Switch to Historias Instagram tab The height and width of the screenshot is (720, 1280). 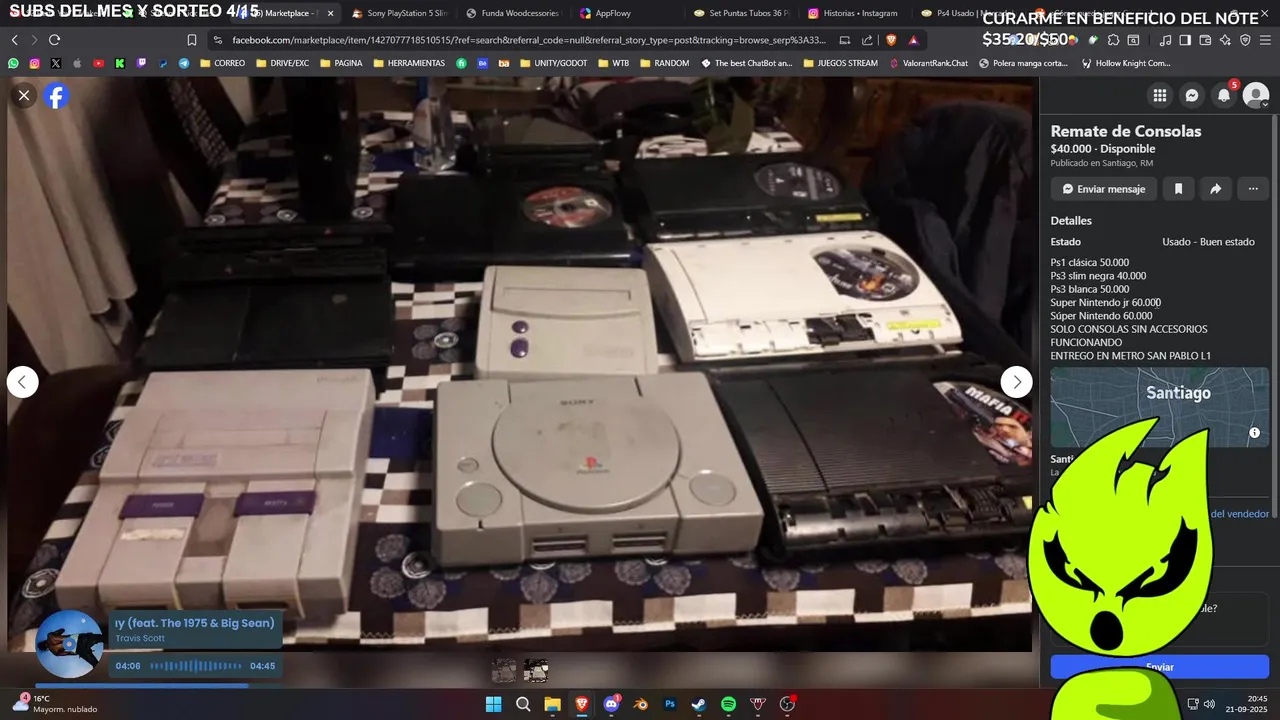[853, 13]
